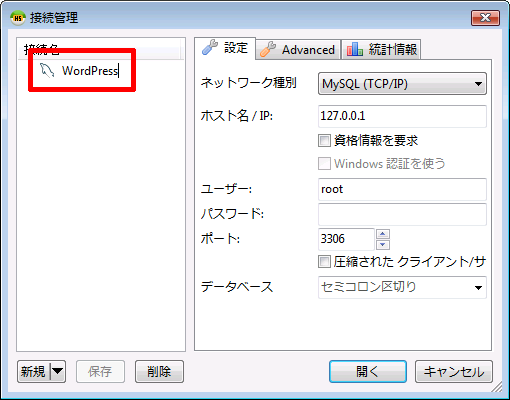Click the dolphin icon beside WordPress session
This screenshot has width=510, height=400.
[47, 70]
